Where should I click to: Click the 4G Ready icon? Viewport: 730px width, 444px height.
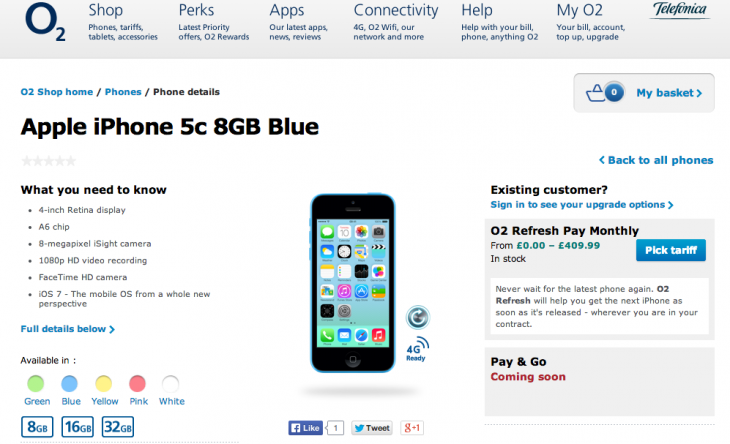click(417, 349)
